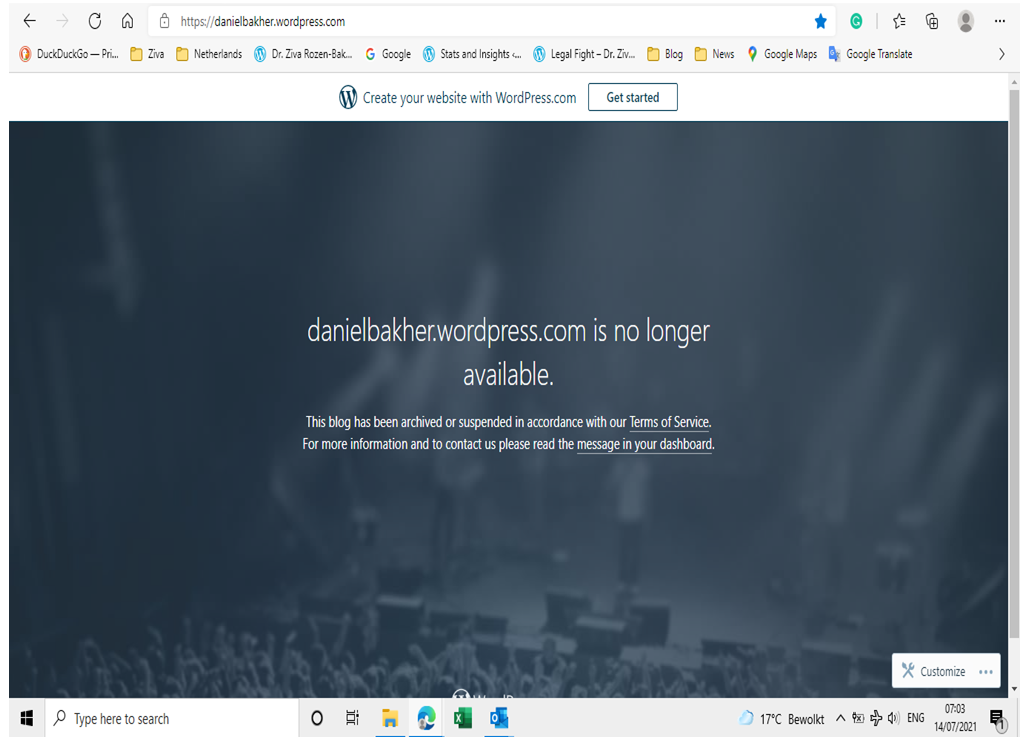Open the Google Maps bookmark

click(782, 54)
